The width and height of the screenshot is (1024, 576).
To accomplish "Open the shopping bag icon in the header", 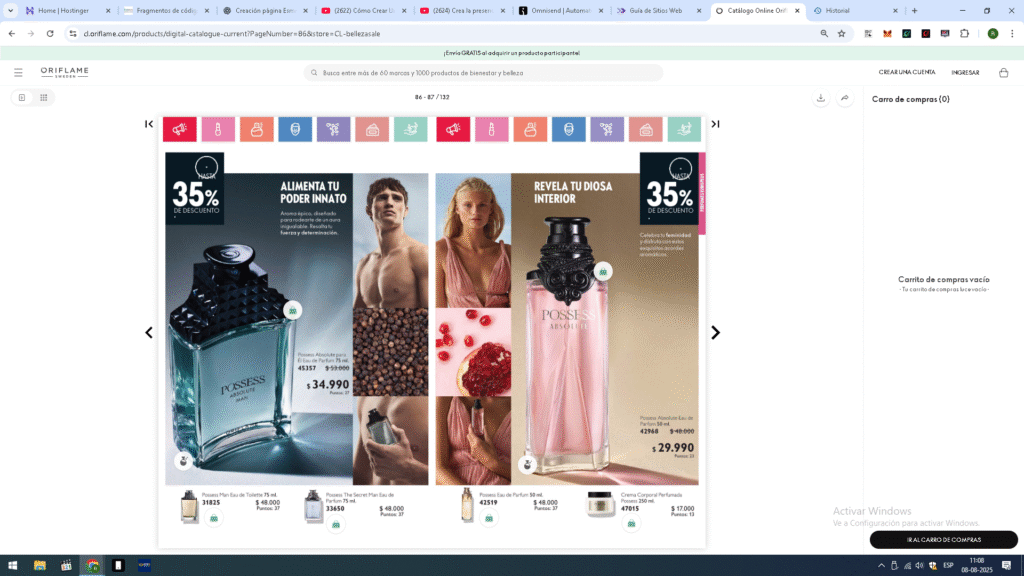I will [x=1004, y=72].
